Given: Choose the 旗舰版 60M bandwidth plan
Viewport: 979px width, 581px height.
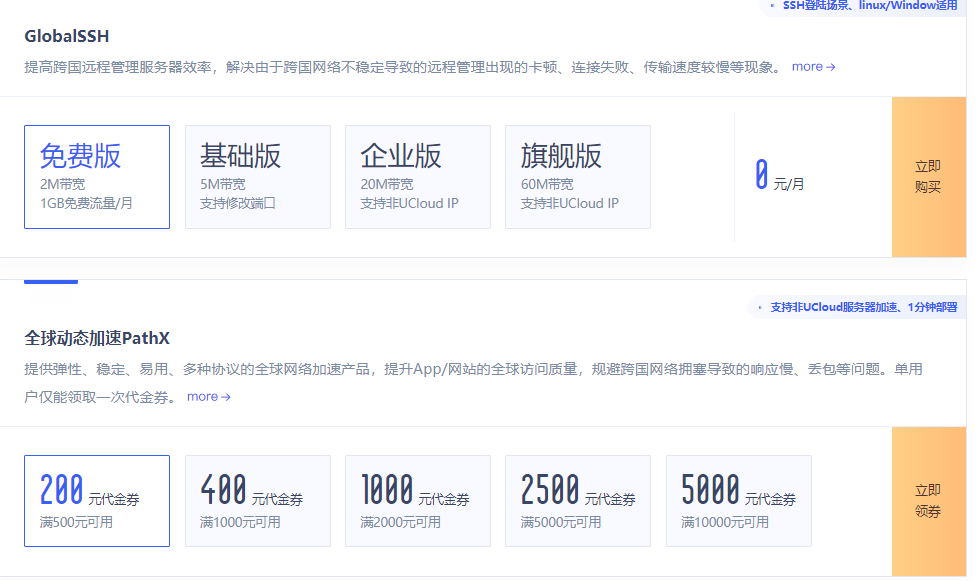Looking at the screenshot, I should (x=578, y=177).
